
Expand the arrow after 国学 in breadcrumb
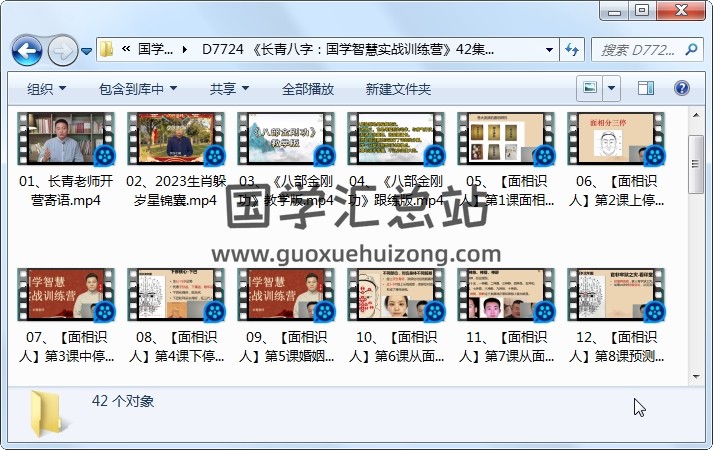coord(185,49)
